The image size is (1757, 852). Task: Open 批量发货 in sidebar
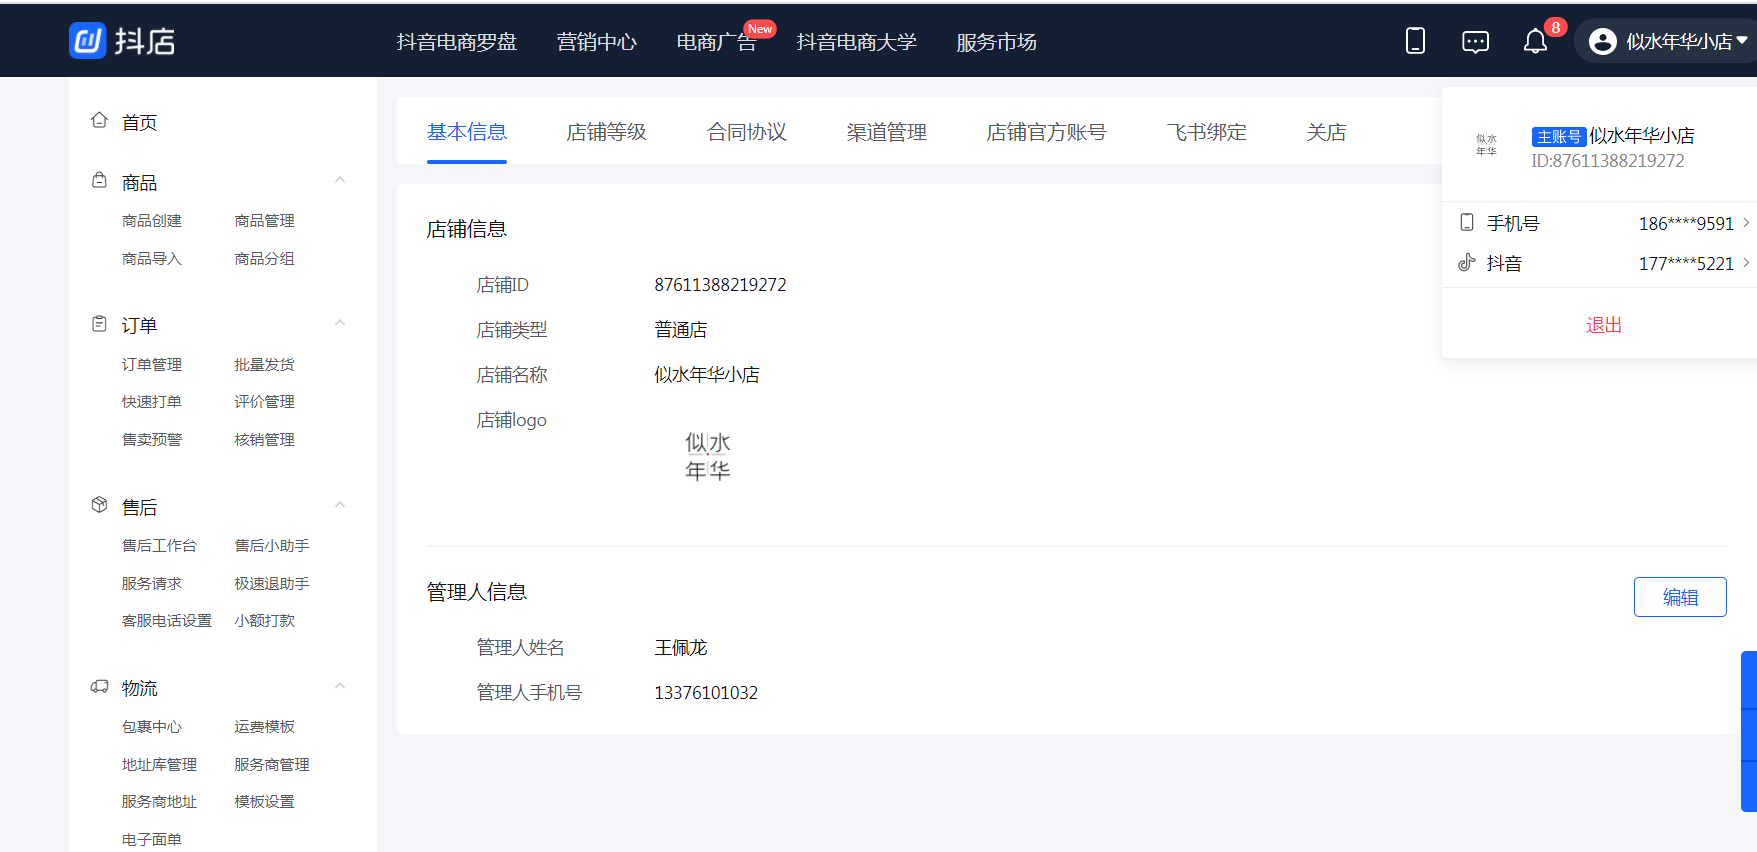(x=265, y=365)
